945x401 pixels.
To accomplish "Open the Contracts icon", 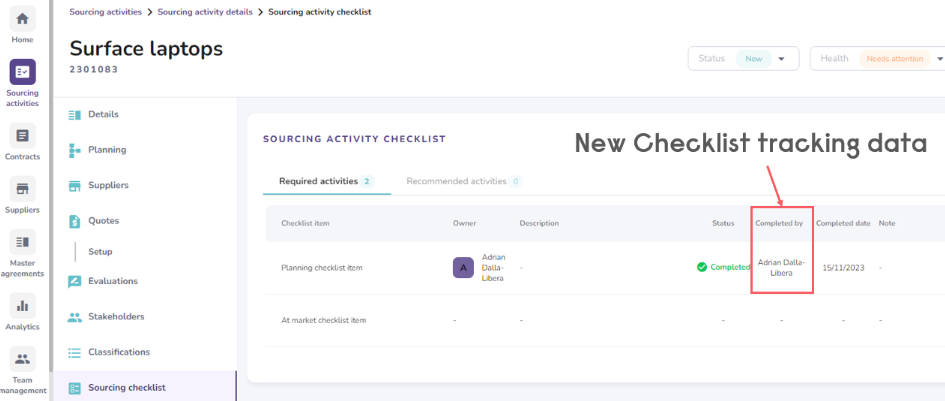I will [22, 135].
